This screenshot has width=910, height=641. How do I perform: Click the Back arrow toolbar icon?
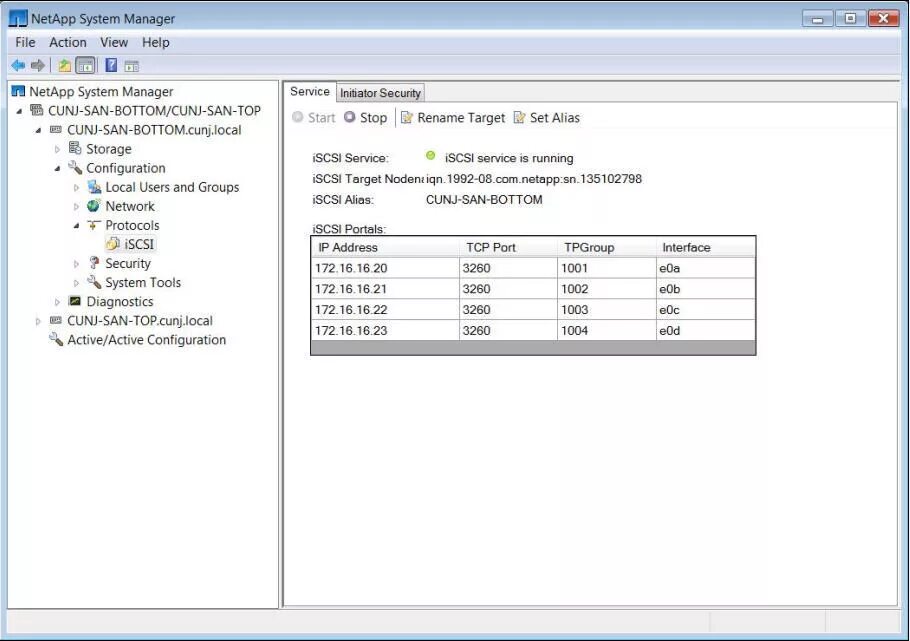(x=18, y=66)
